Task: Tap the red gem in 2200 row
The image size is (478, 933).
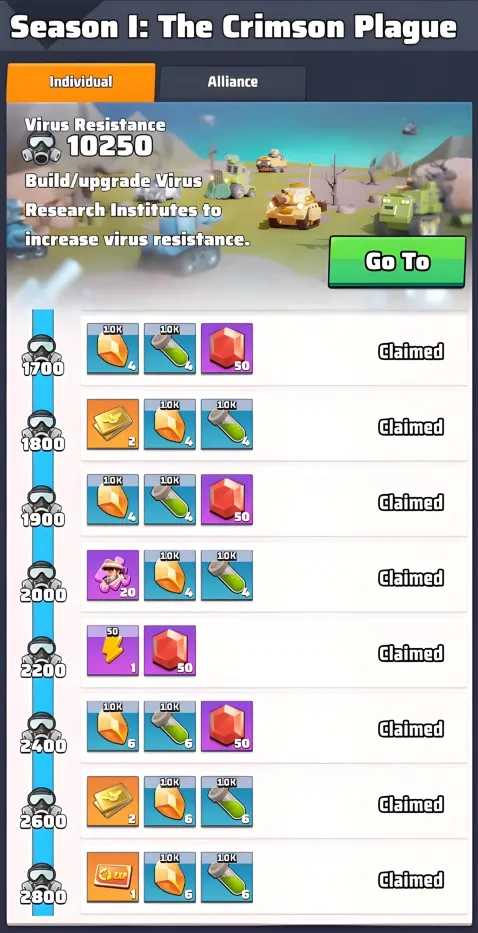Action: (x=170, y=651)
